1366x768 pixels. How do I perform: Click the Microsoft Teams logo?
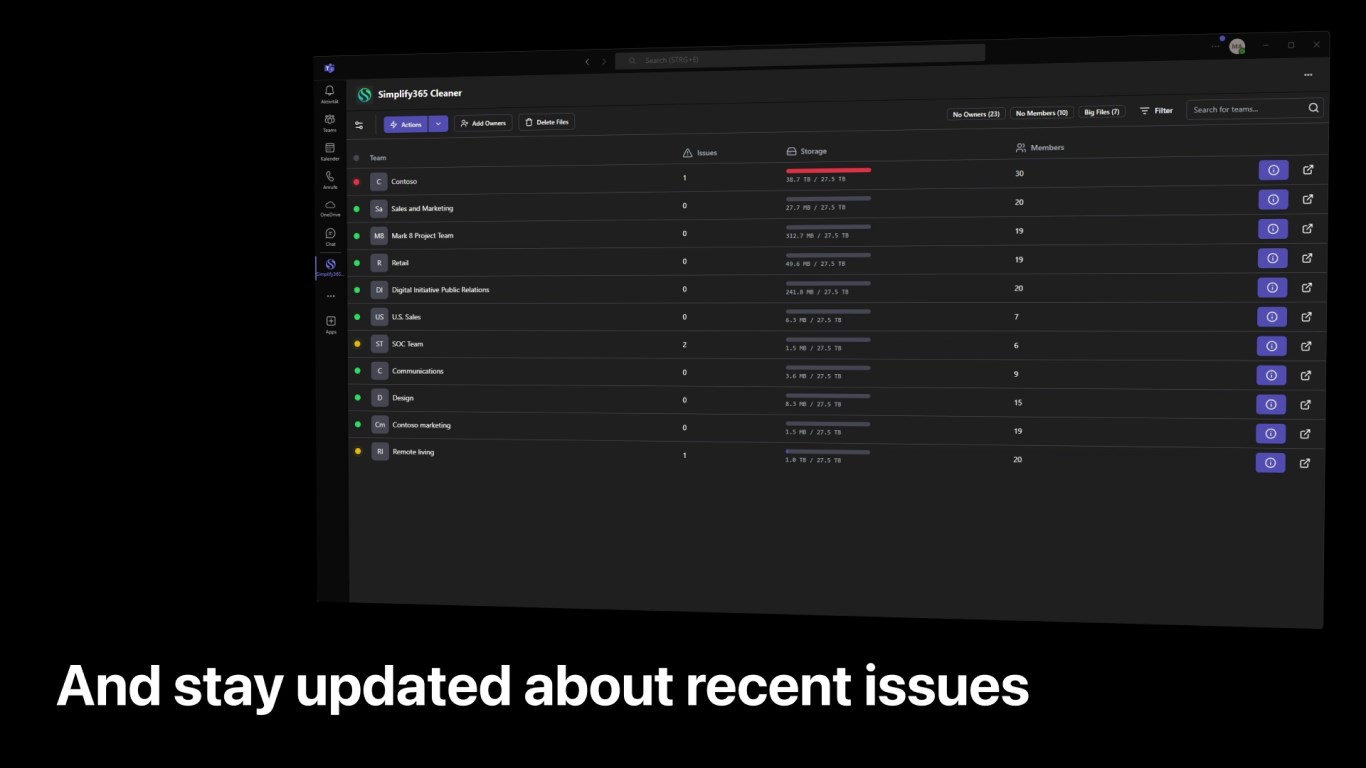tap(329, 68)
